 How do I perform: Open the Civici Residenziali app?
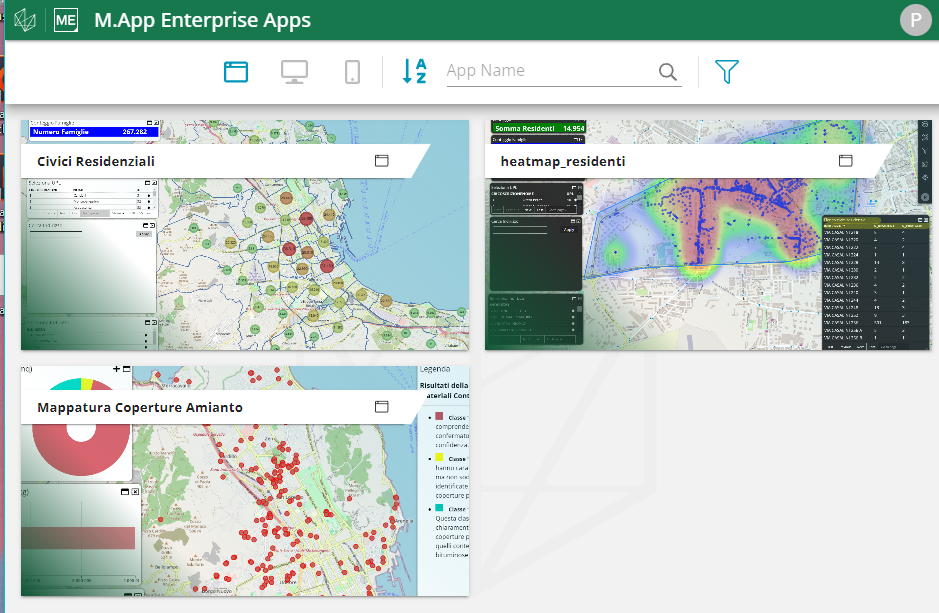(x=245, y=235)
